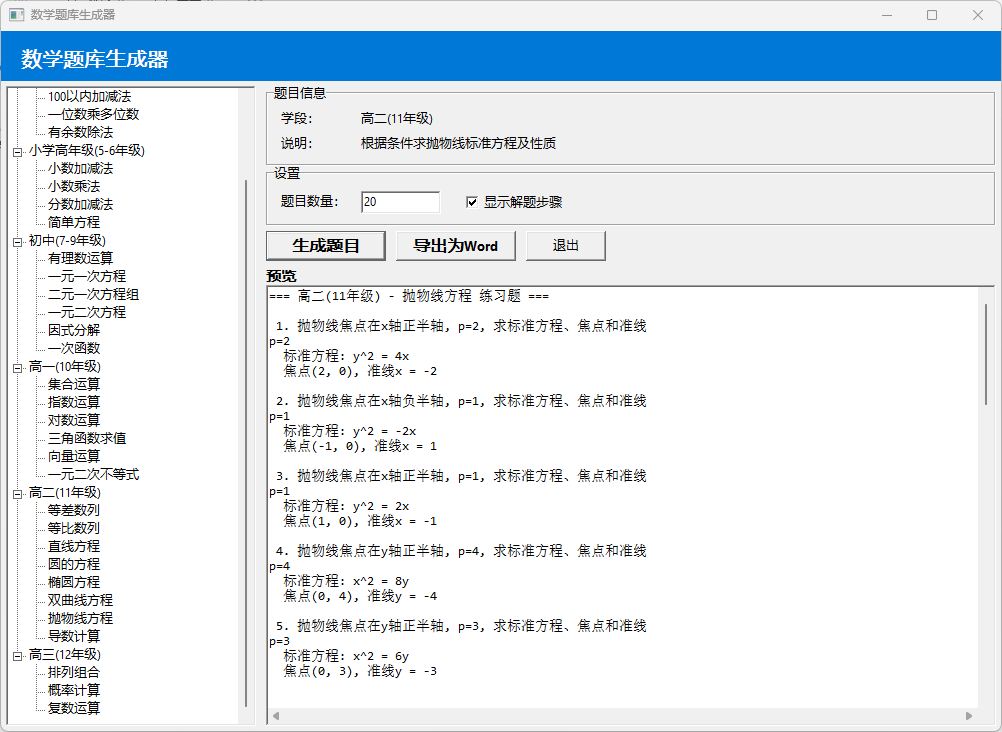This screenshot has width=1002, height=732.
Task: Select 有理数运算 topic
Action: pyautogui.click(x=81, y=258)
